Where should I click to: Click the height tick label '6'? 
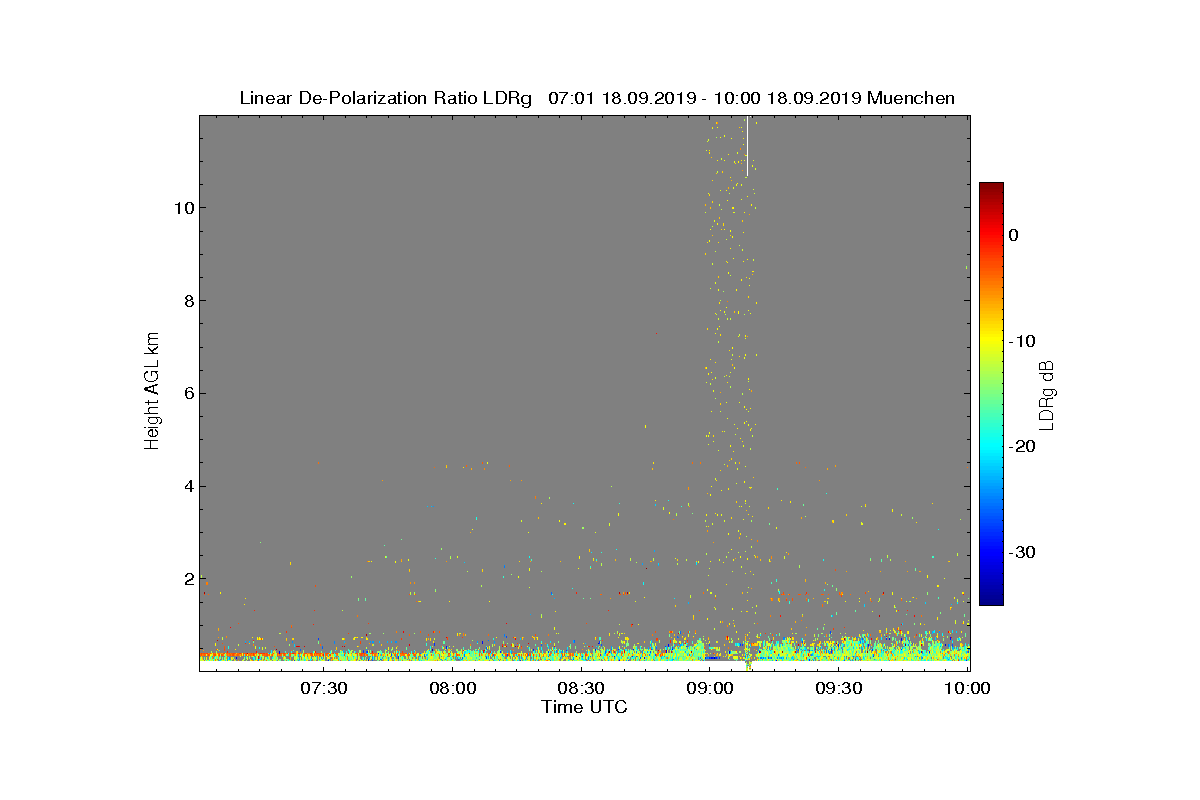tap(187, 393)
